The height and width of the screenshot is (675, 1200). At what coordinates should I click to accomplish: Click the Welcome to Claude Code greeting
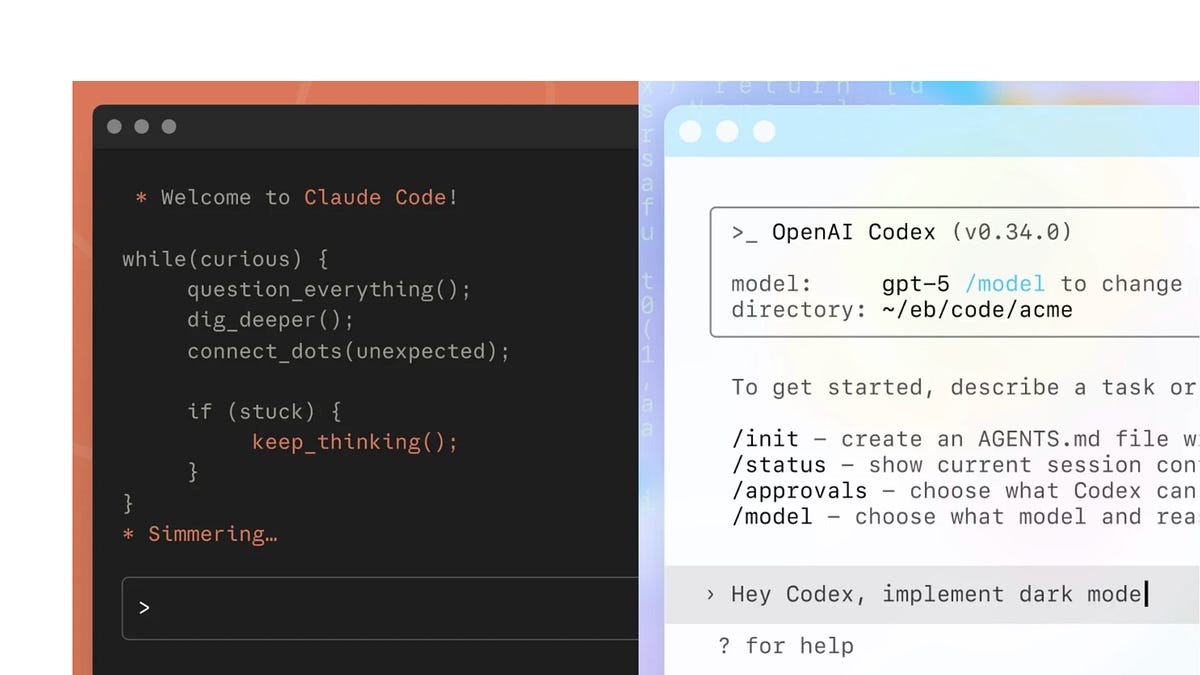300,197
